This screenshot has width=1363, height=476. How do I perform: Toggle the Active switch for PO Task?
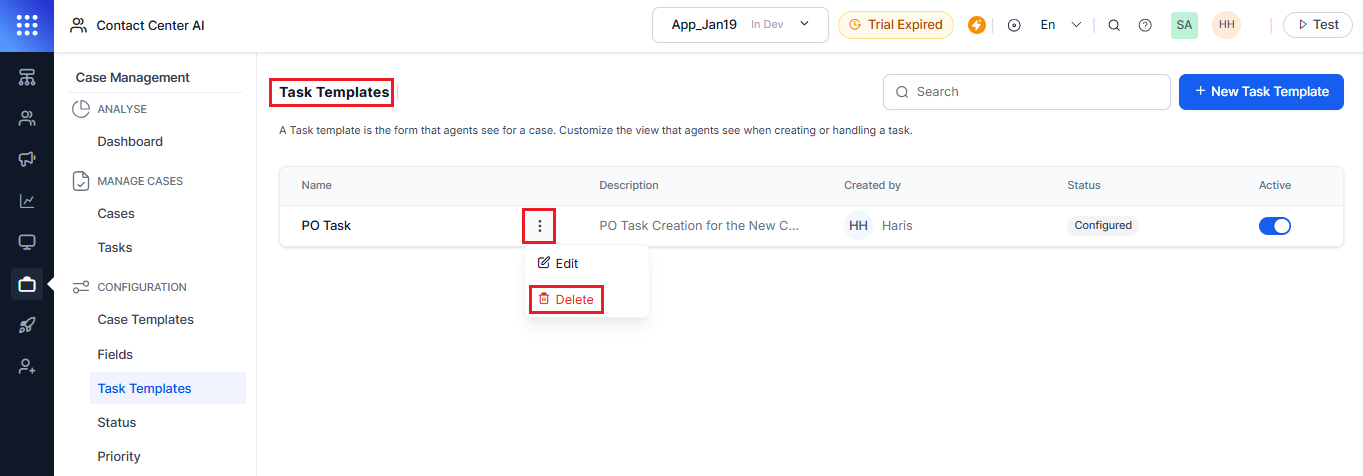1274,226
